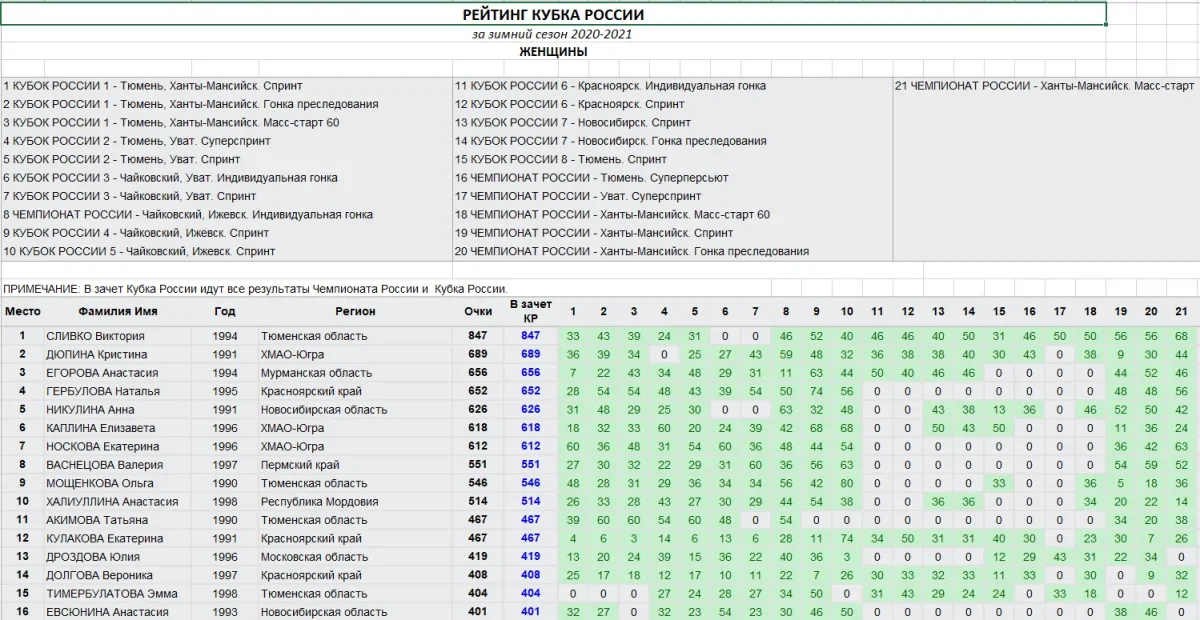Select the name "КАПЛИНА Елизавета"
This screenshot has width=1200, height=620.
click(99, 428)
